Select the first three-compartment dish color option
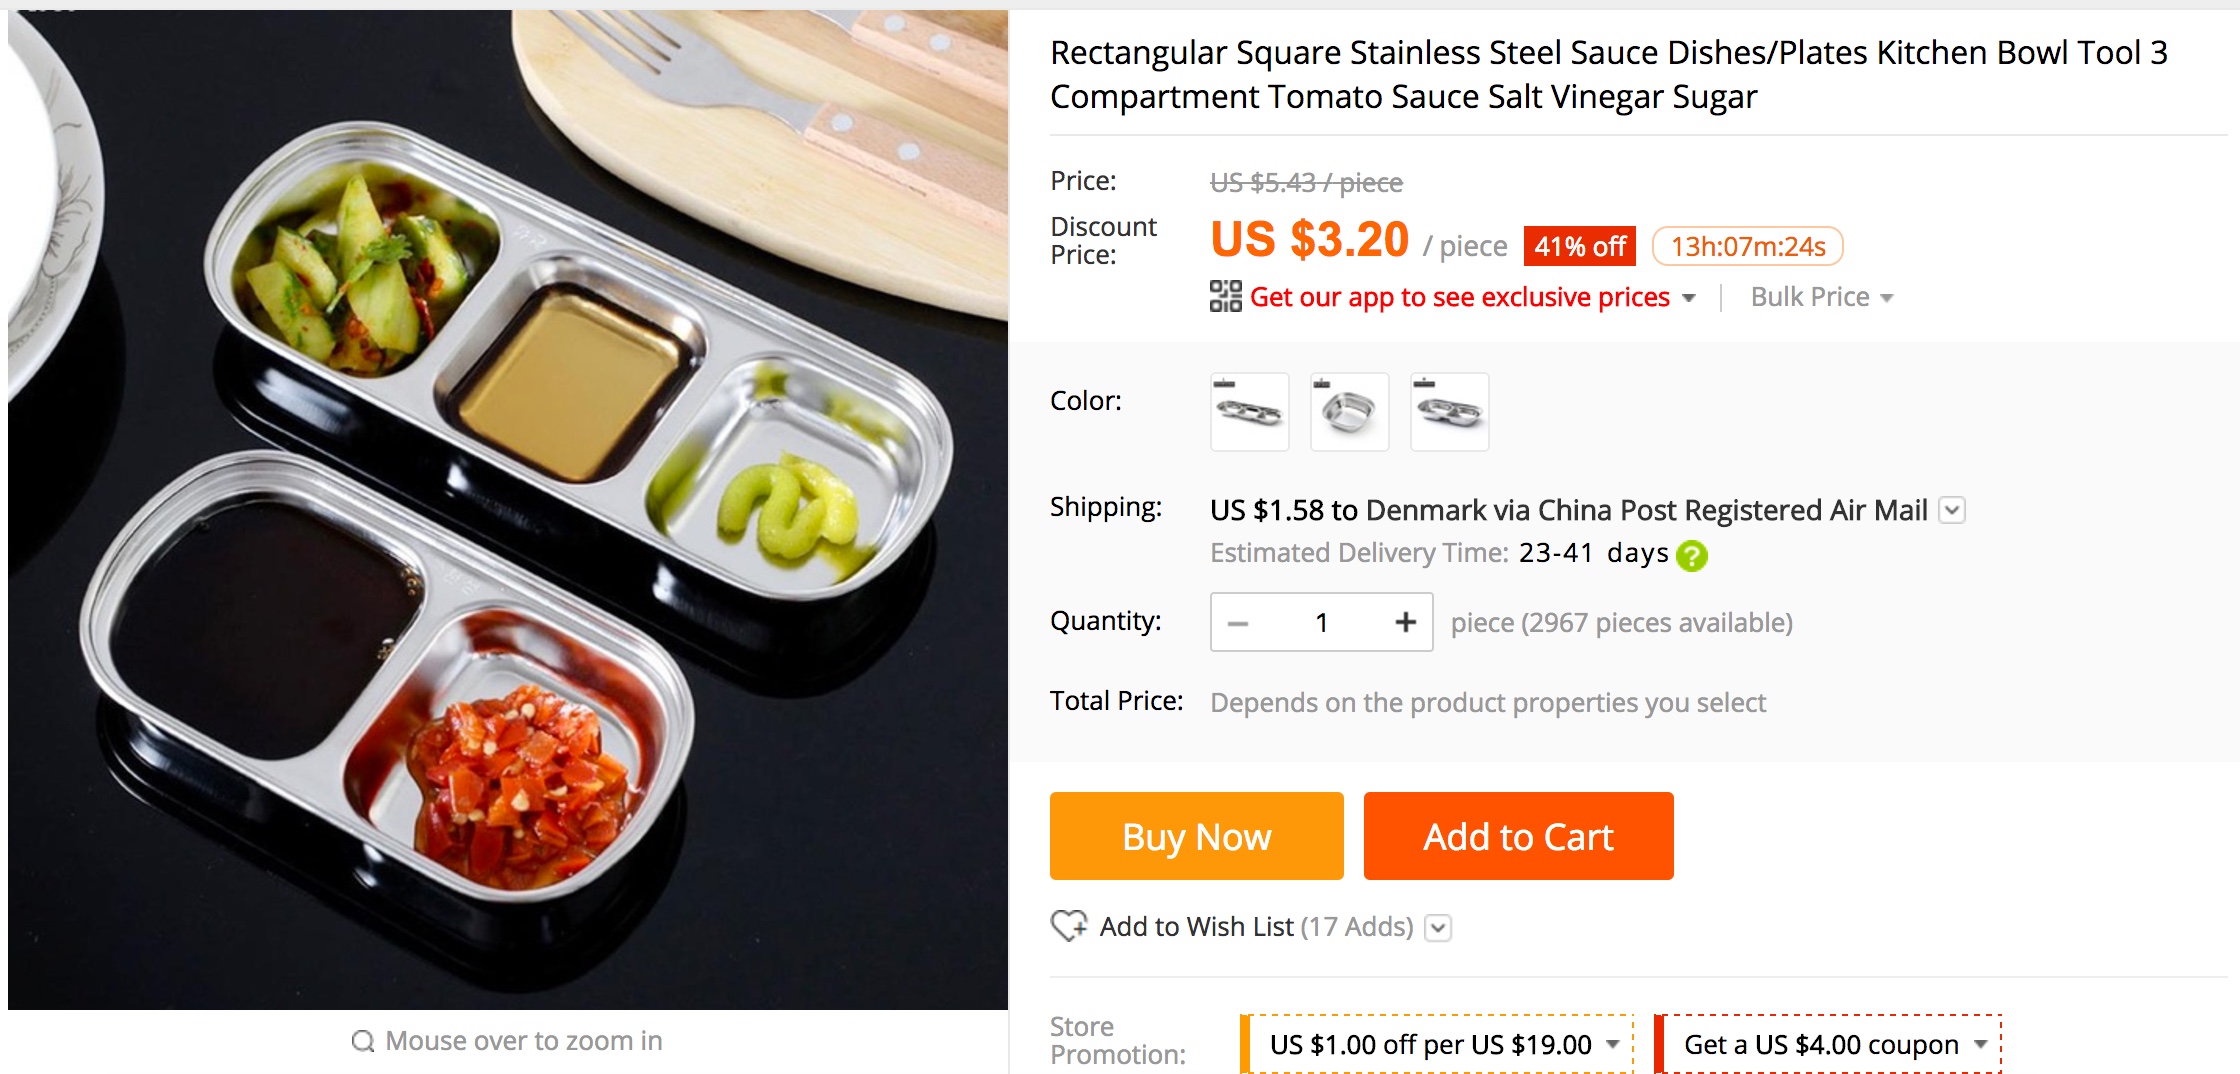 1249,411
